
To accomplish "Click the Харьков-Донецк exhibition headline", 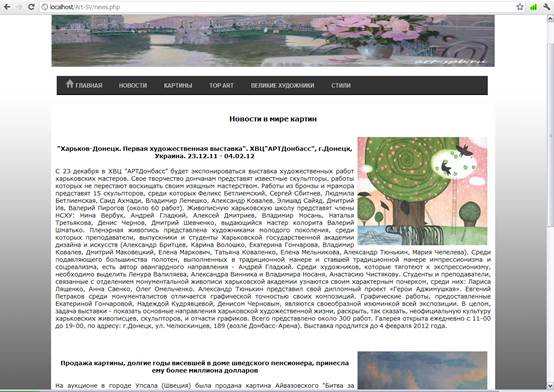I will [x=205, y=152].
